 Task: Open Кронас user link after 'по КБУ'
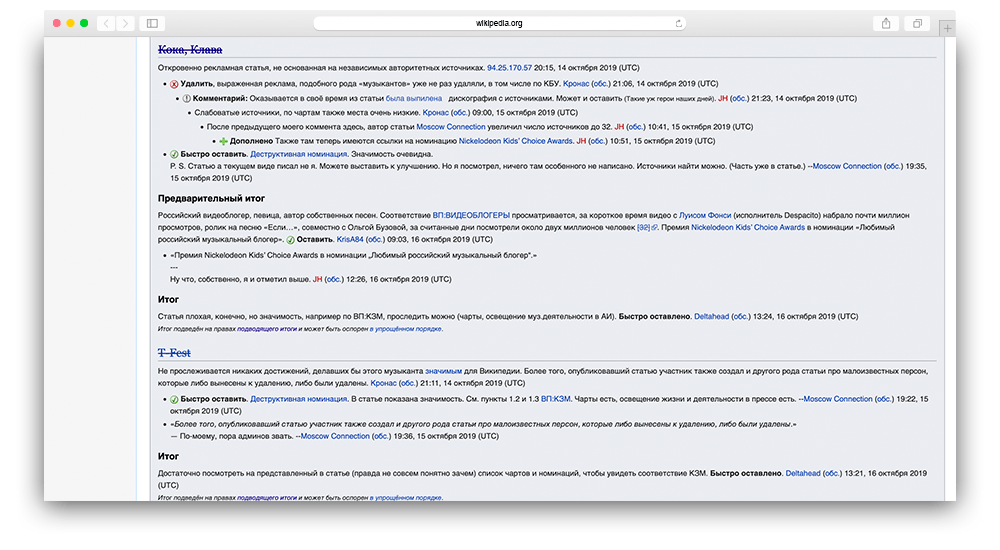tap(576, 84)
